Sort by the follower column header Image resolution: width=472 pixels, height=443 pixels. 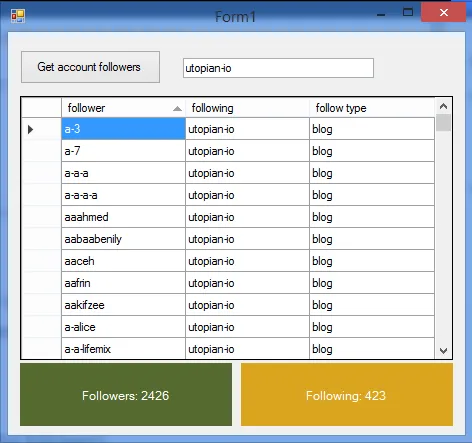tap(123, 108)
